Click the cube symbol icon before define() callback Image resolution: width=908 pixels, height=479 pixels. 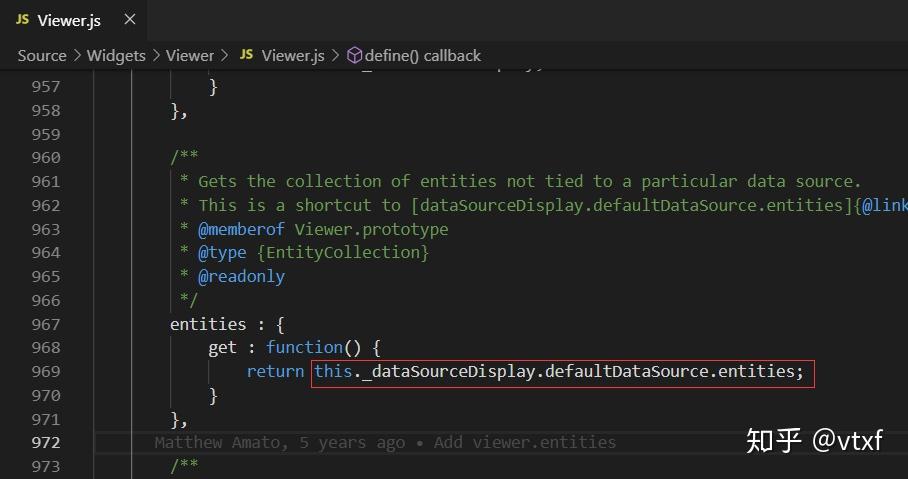tap(354, 56)
